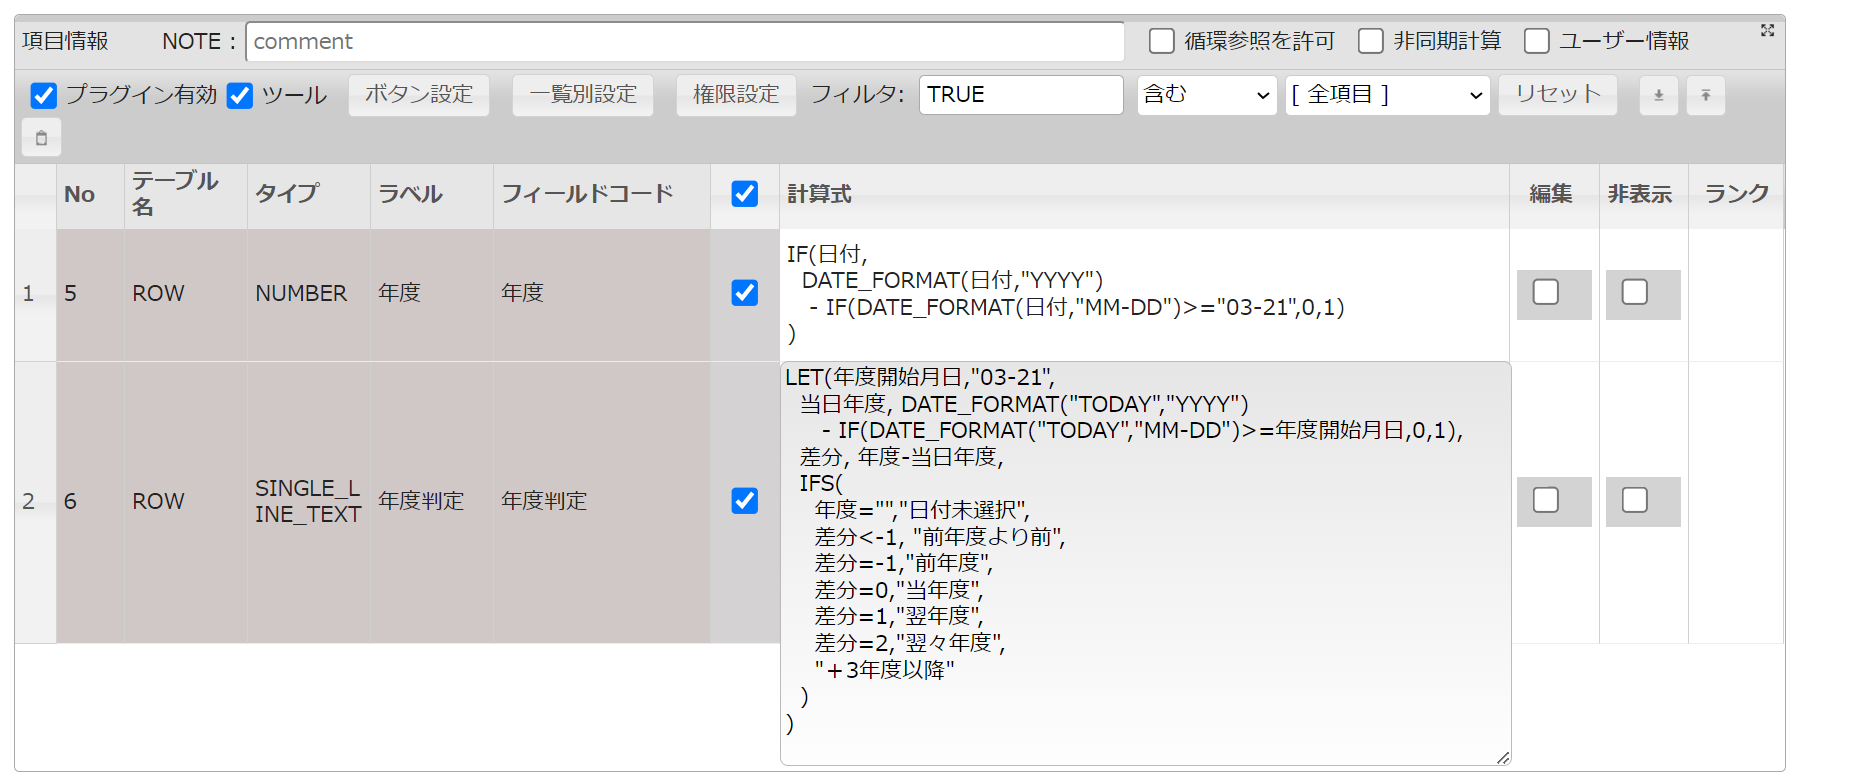The image size is (1851, 781).
Task: Click the resize handle of the formula textarea
Action: [x=1503, y=758]
